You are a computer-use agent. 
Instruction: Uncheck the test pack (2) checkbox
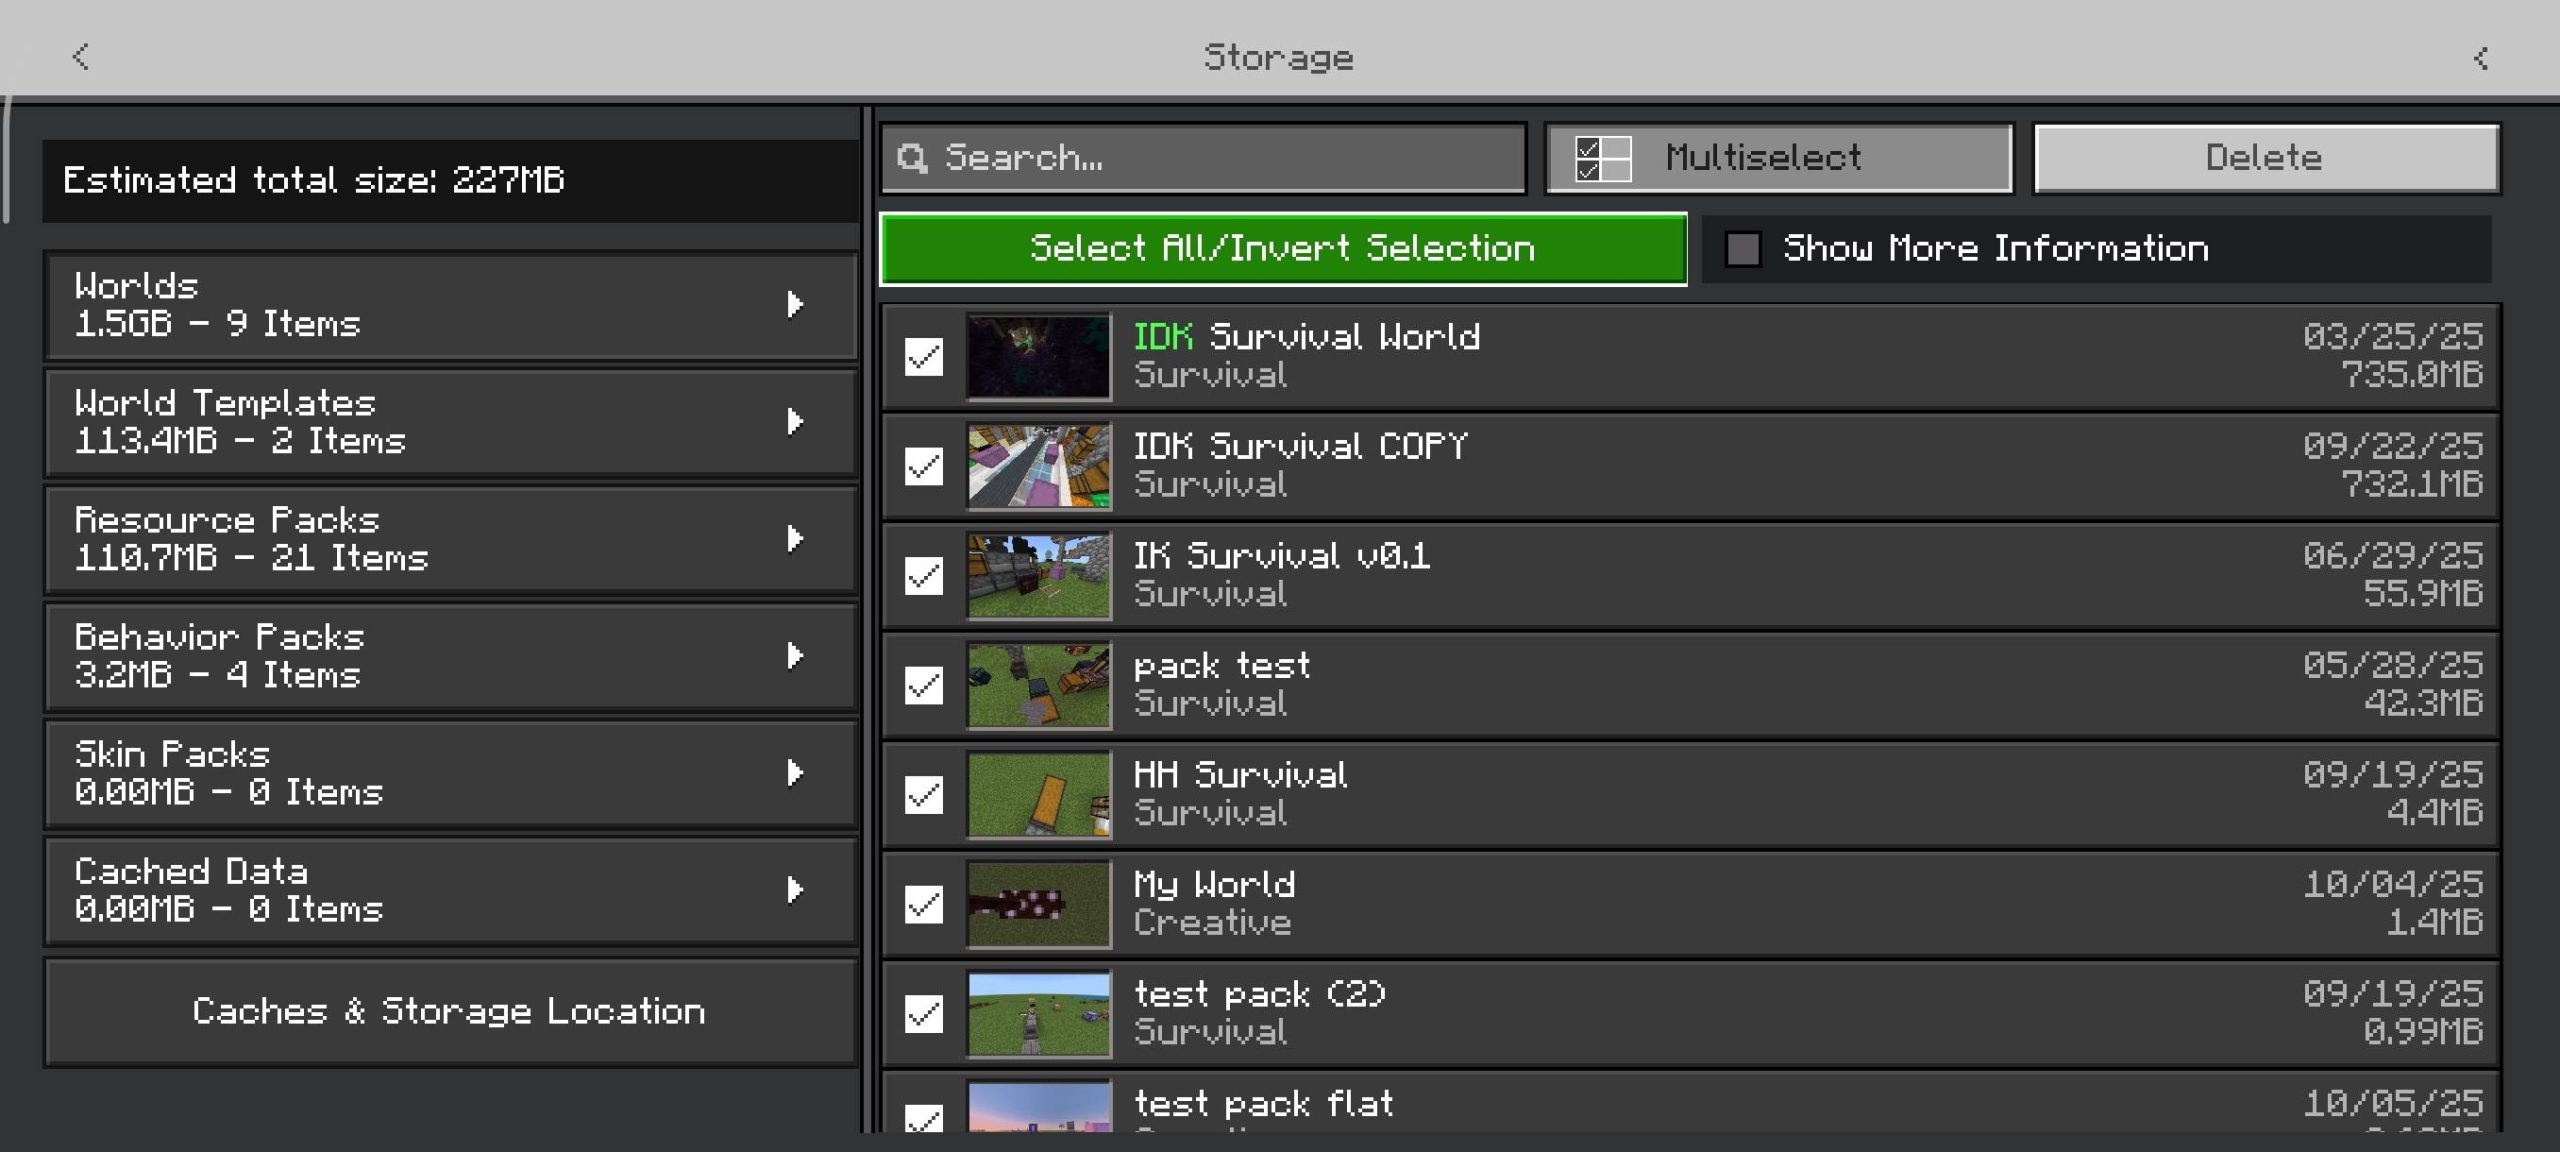pyautogui.click(x=923, y=1013)
